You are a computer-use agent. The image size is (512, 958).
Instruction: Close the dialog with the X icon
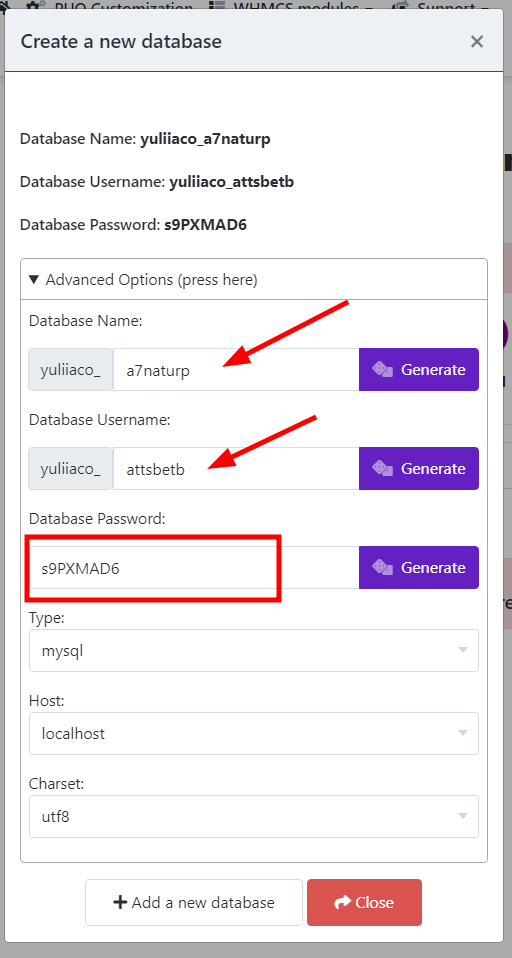477,42
